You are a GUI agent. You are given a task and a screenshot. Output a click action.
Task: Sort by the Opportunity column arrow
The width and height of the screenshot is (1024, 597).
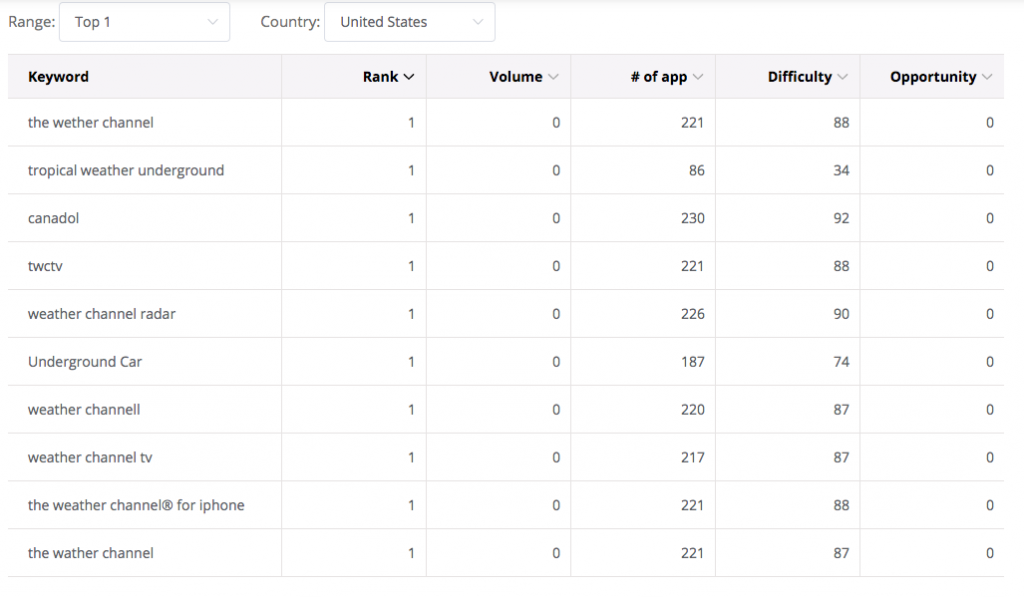click(x=987, y=77)
